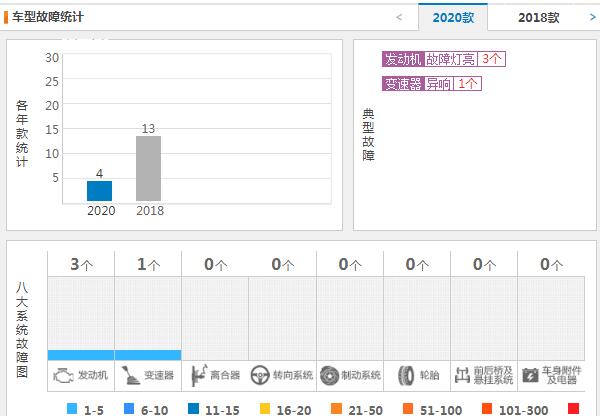Click the 八大系统故障图 label
The width and height of the screenshot is (600, 416).
tap(22, 329)
